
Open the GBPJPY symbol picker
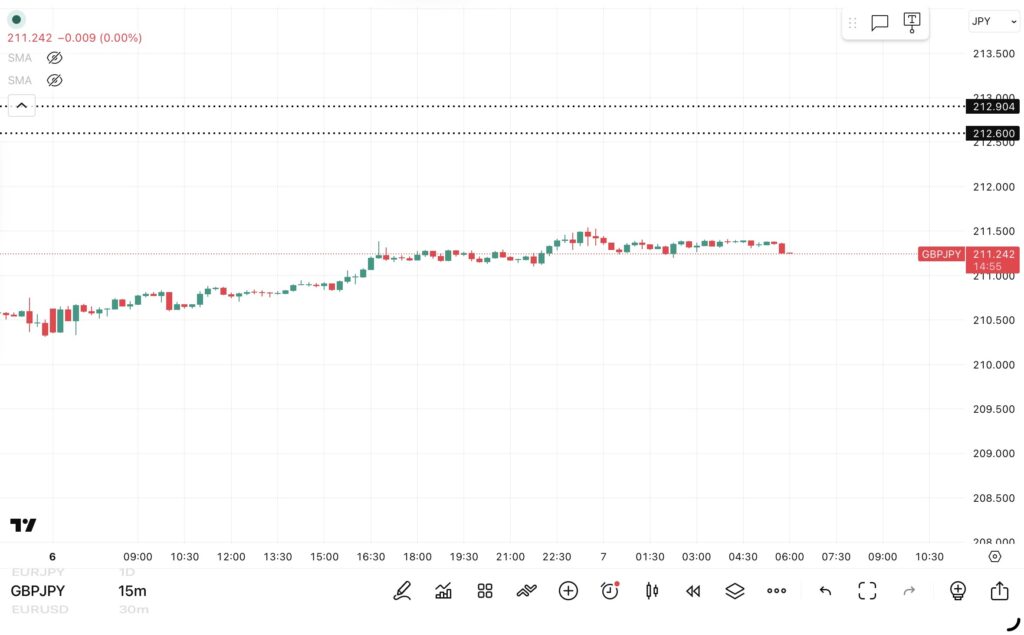[x=40, y=591]
